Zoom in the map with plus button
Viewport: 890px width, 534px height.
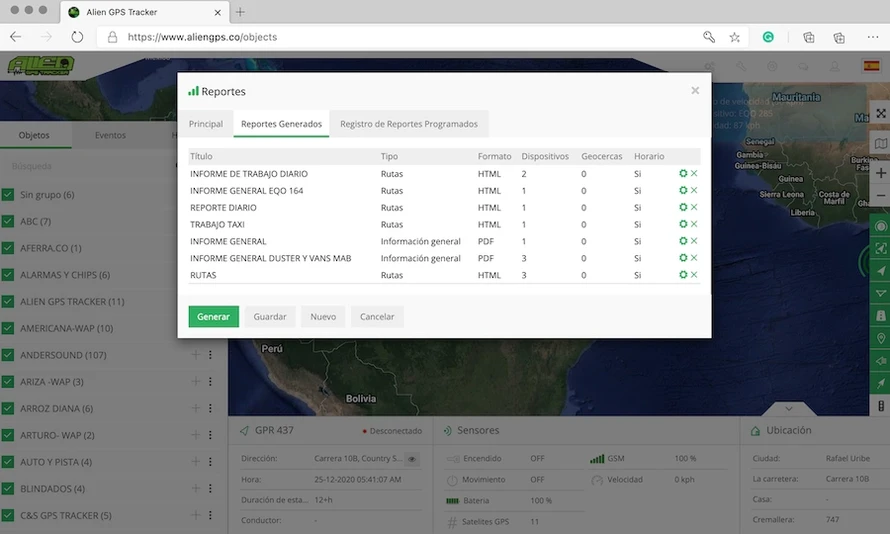click(x=880, y=173)
